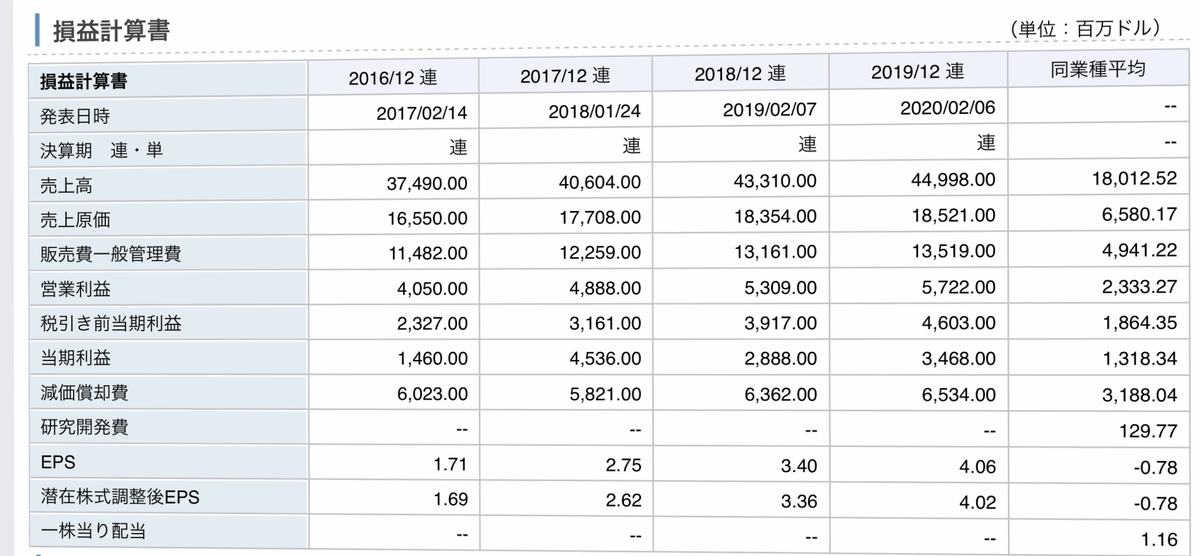Click SG&A value 11,482.00
The width and height of the screenshot is (1200, 556).
tap(427, 254)
